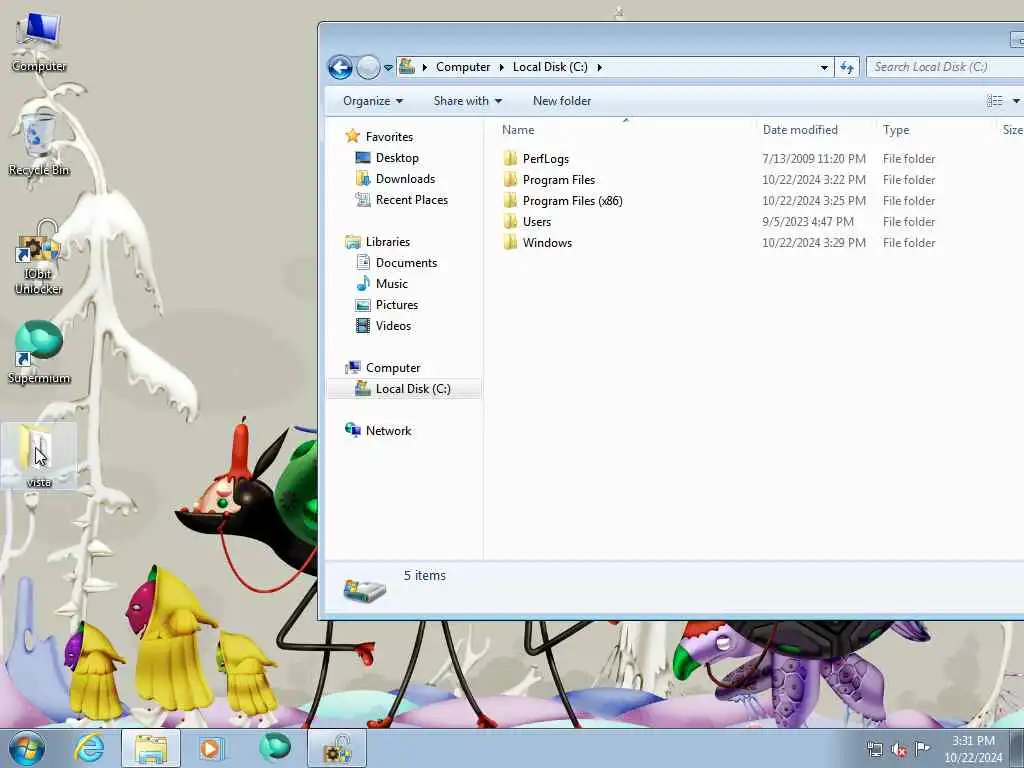Viewport: 1024px width, 768px height.
Task: Select Local Disk (C:) in navigation pane
Action: (x=404, y=389)
